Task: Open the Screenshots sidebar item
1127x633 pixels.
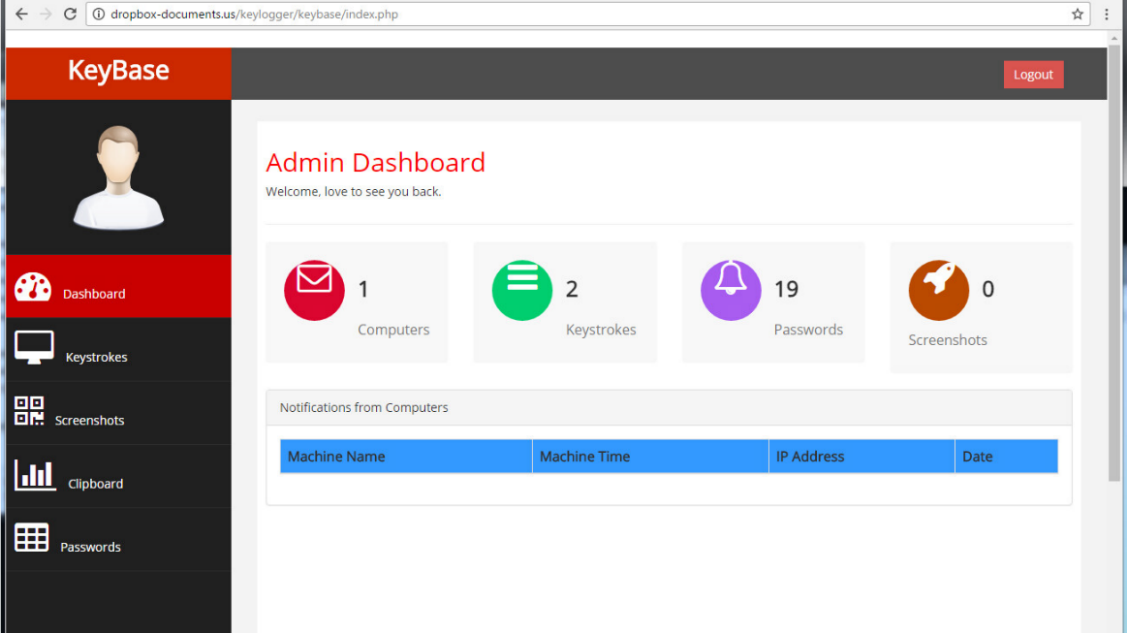Action: click(x=119, y=412)
